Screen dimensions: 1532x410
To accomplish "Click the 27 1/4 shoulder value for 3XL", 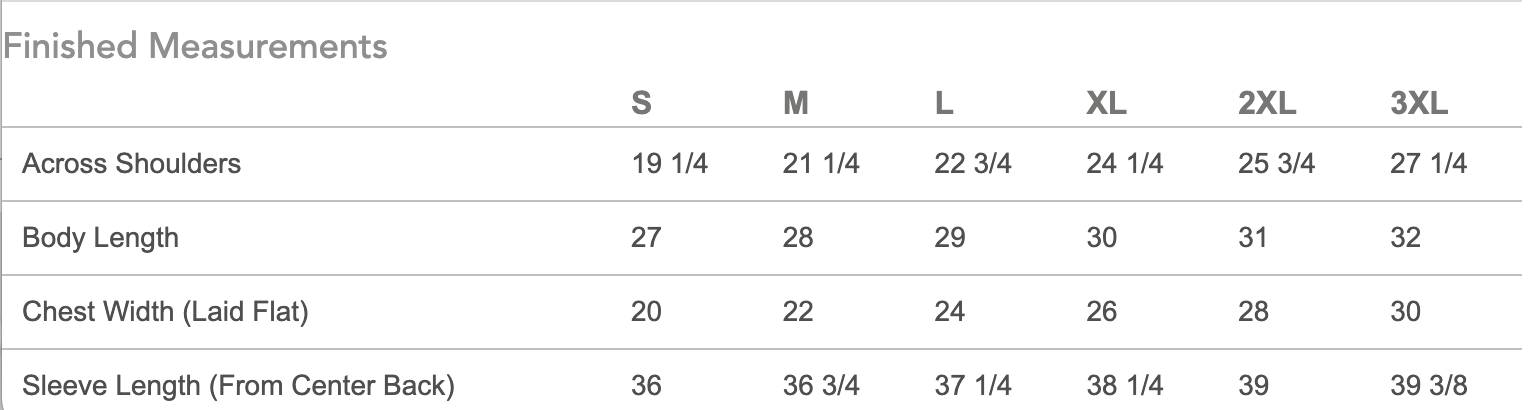I will pos(1429,164).
